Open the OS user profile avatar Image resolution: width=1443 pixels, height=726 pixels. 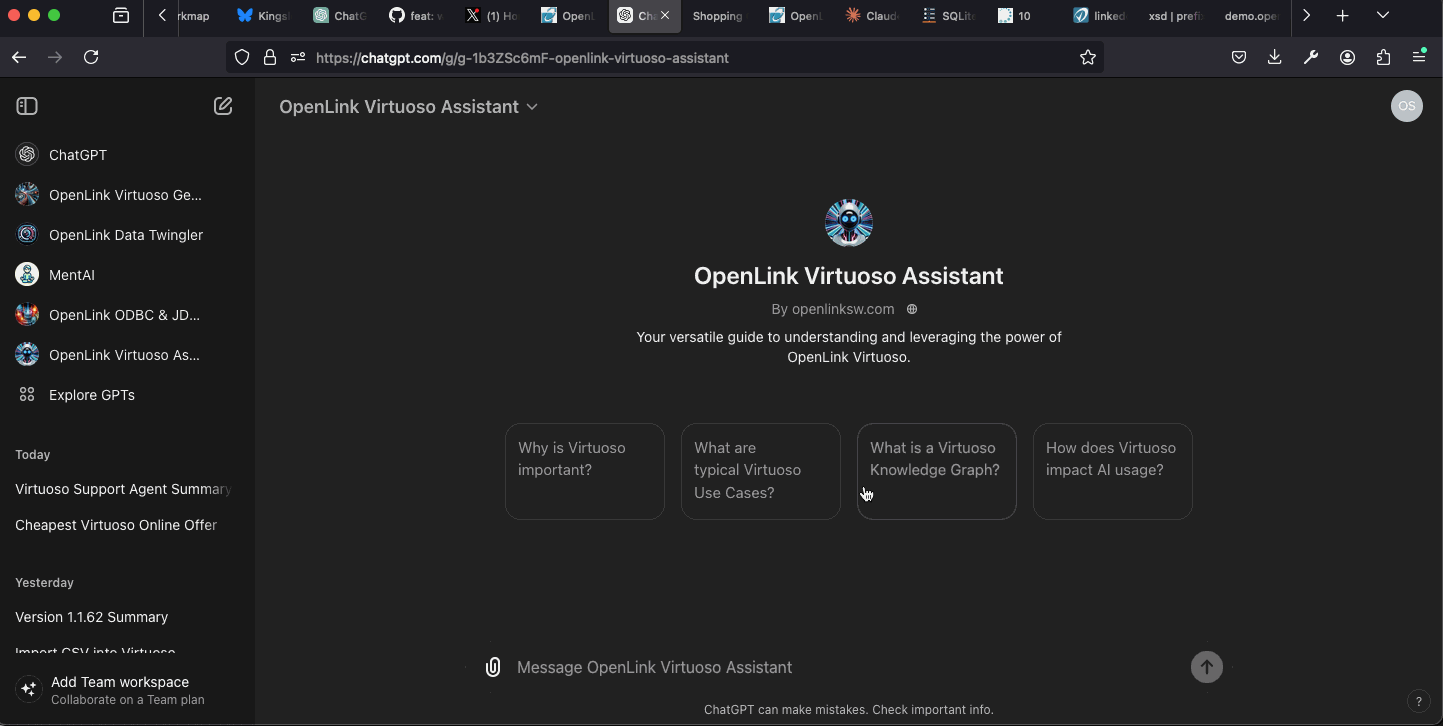pyautogui.click(x=1407, y=106)
